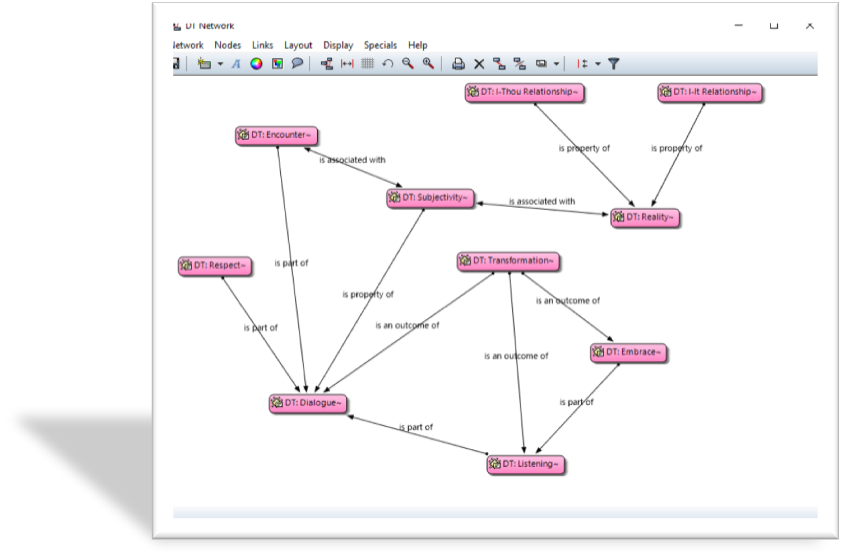
Task: Select the DT: Dialogue node
Action: coord(308,403)
